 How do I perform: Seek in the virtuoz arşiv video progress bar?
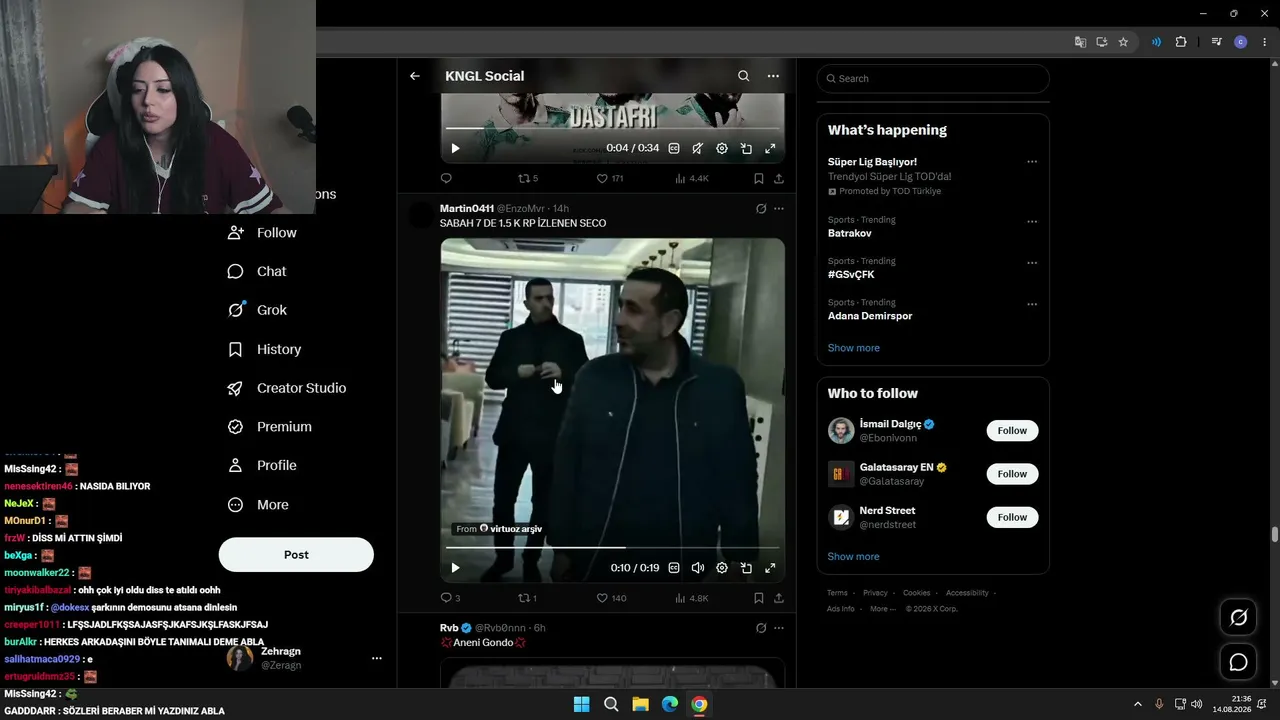point(612,547)
